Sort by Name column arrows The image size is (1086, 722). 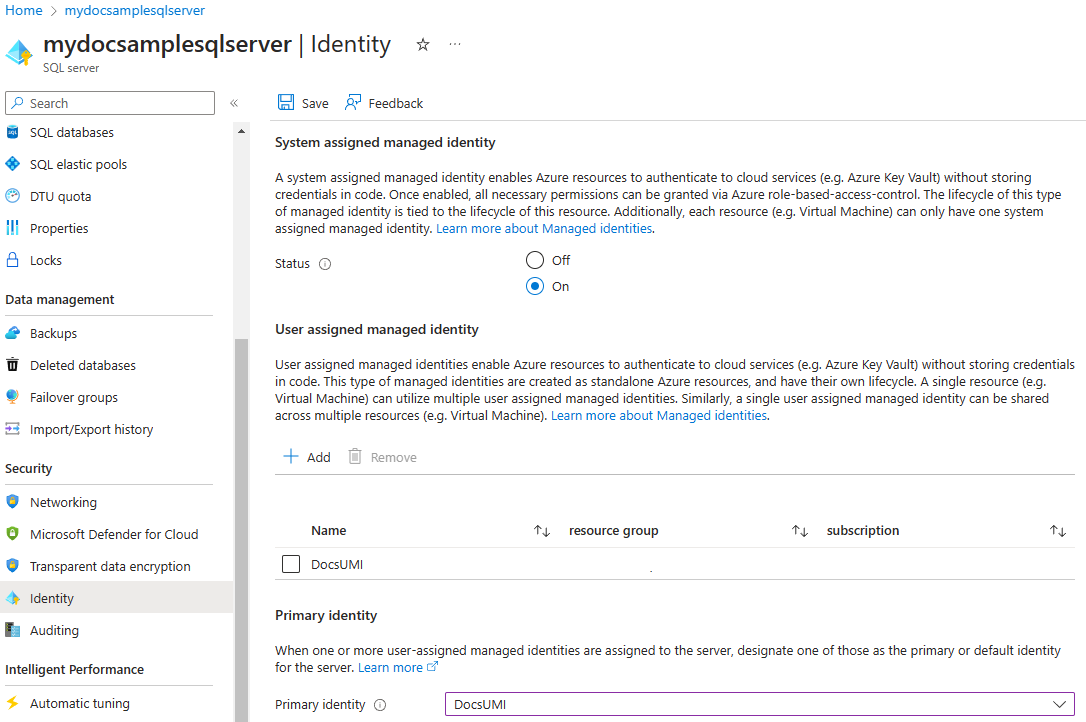point(542,531)
